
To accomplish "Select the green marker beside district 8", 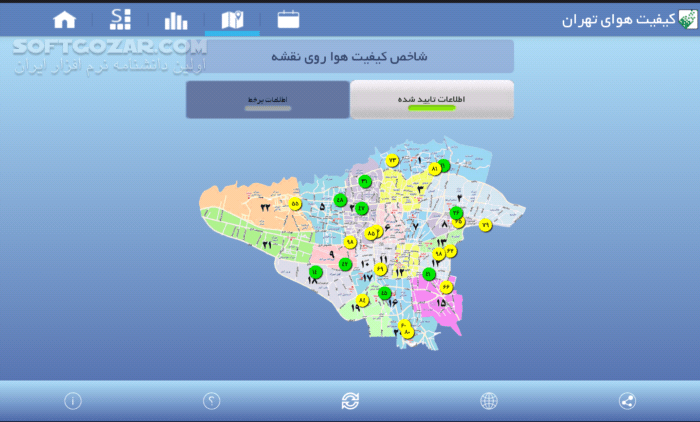I will [x=456, y=213].
